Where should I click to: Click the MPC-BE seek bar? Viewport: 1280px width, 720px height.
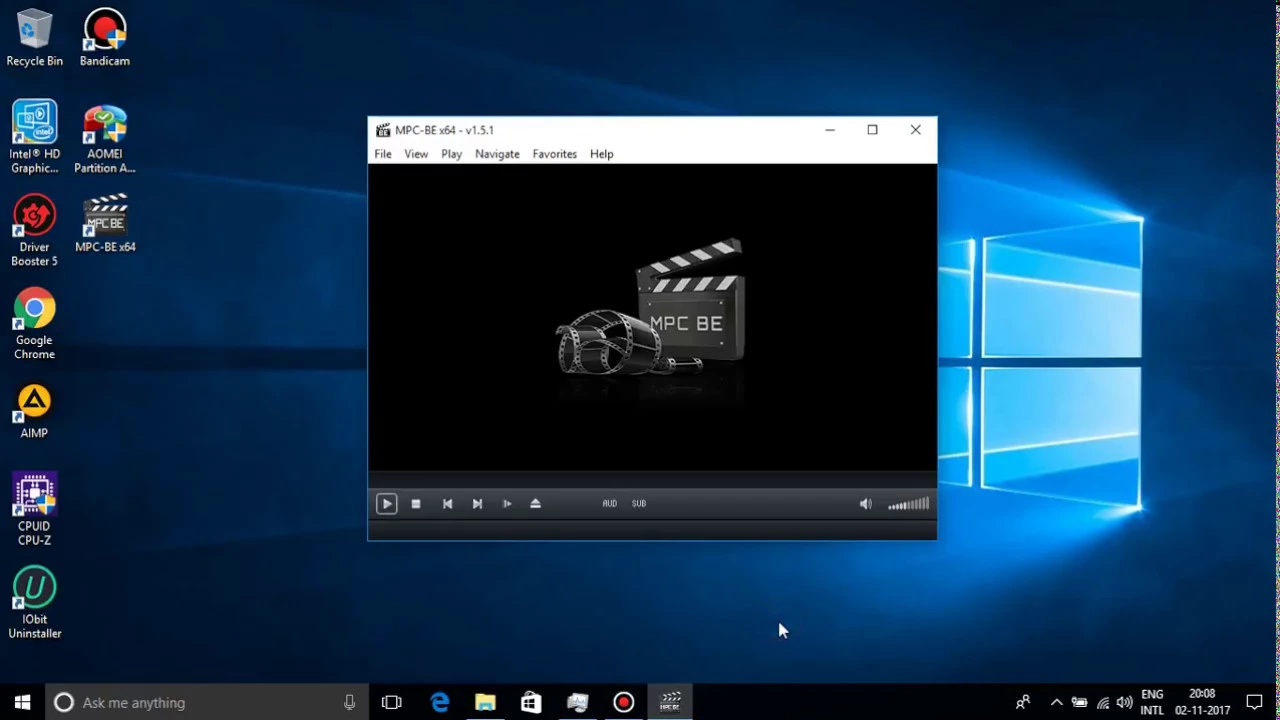pos(652,479)
